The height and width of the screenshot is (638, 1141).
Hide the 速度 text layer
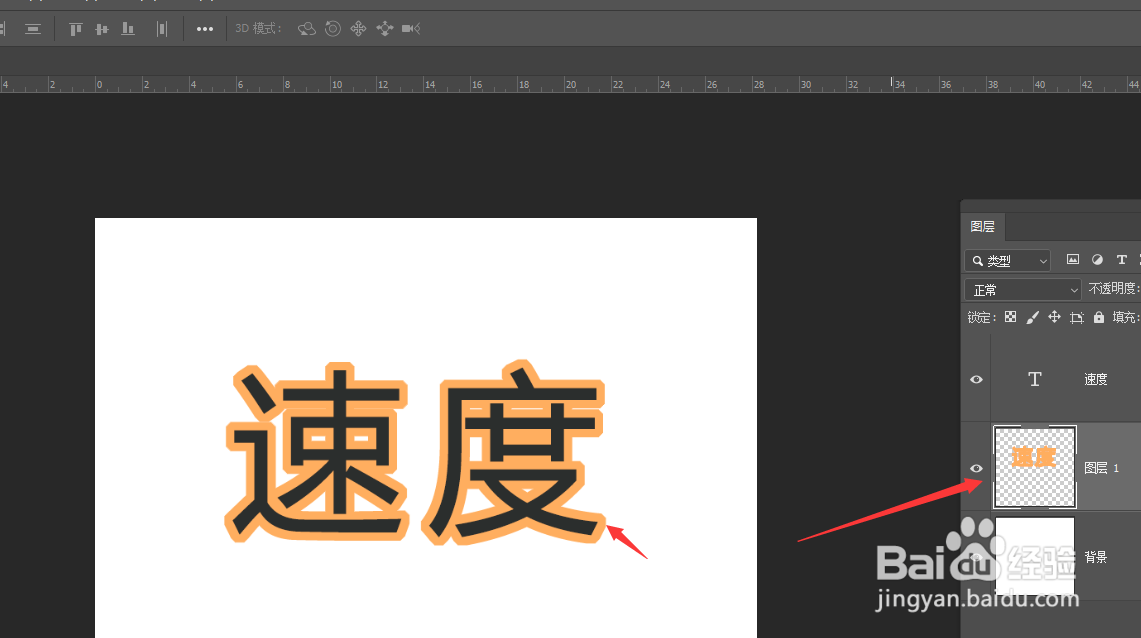pyautogui.click(x=975, y=379)
